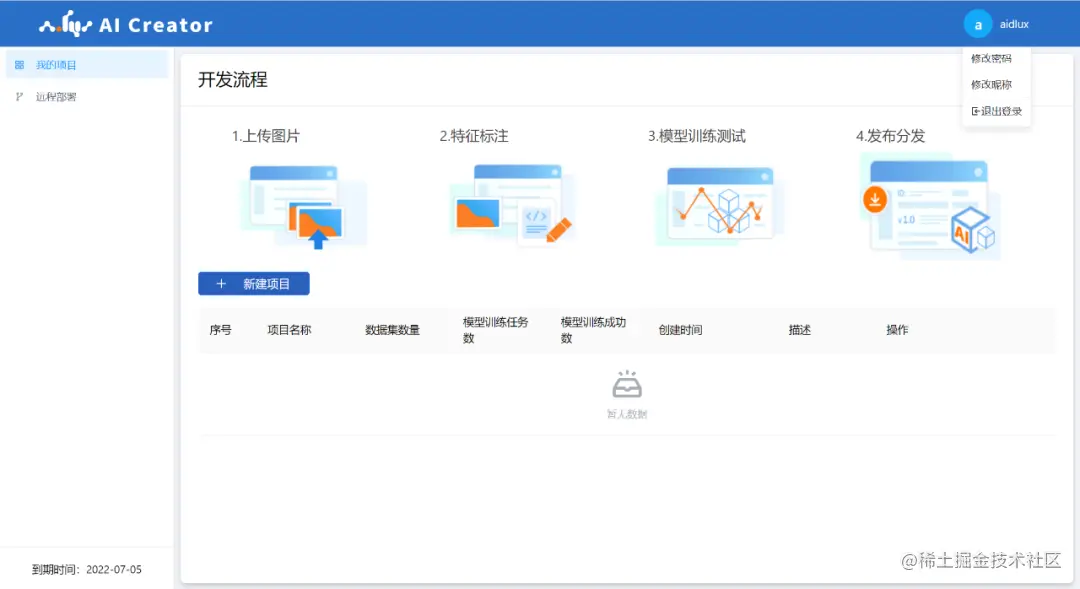Click the 4.发布分发 publish illustration
The height and width of the screenshot is (589, 1080).
(930, 204)
